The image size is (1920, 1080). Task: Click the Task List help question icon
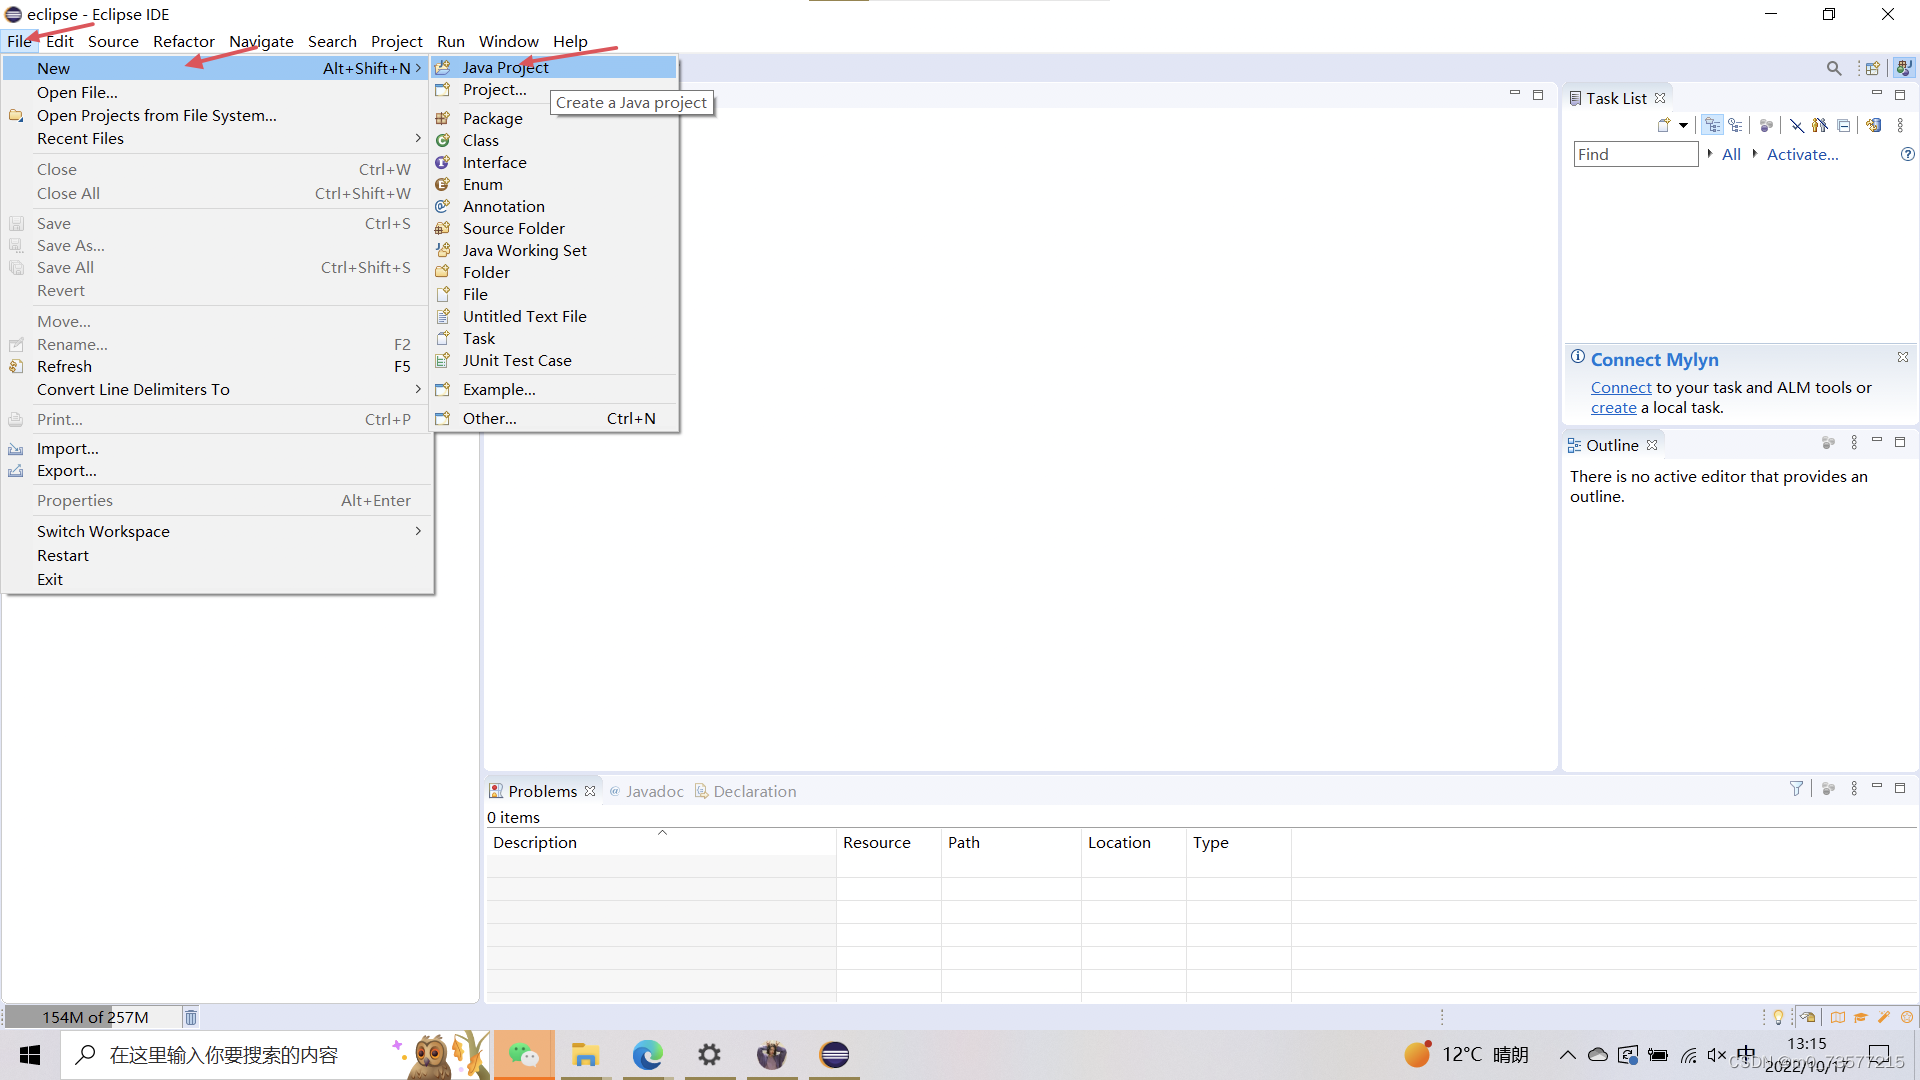coord(1907,154)
